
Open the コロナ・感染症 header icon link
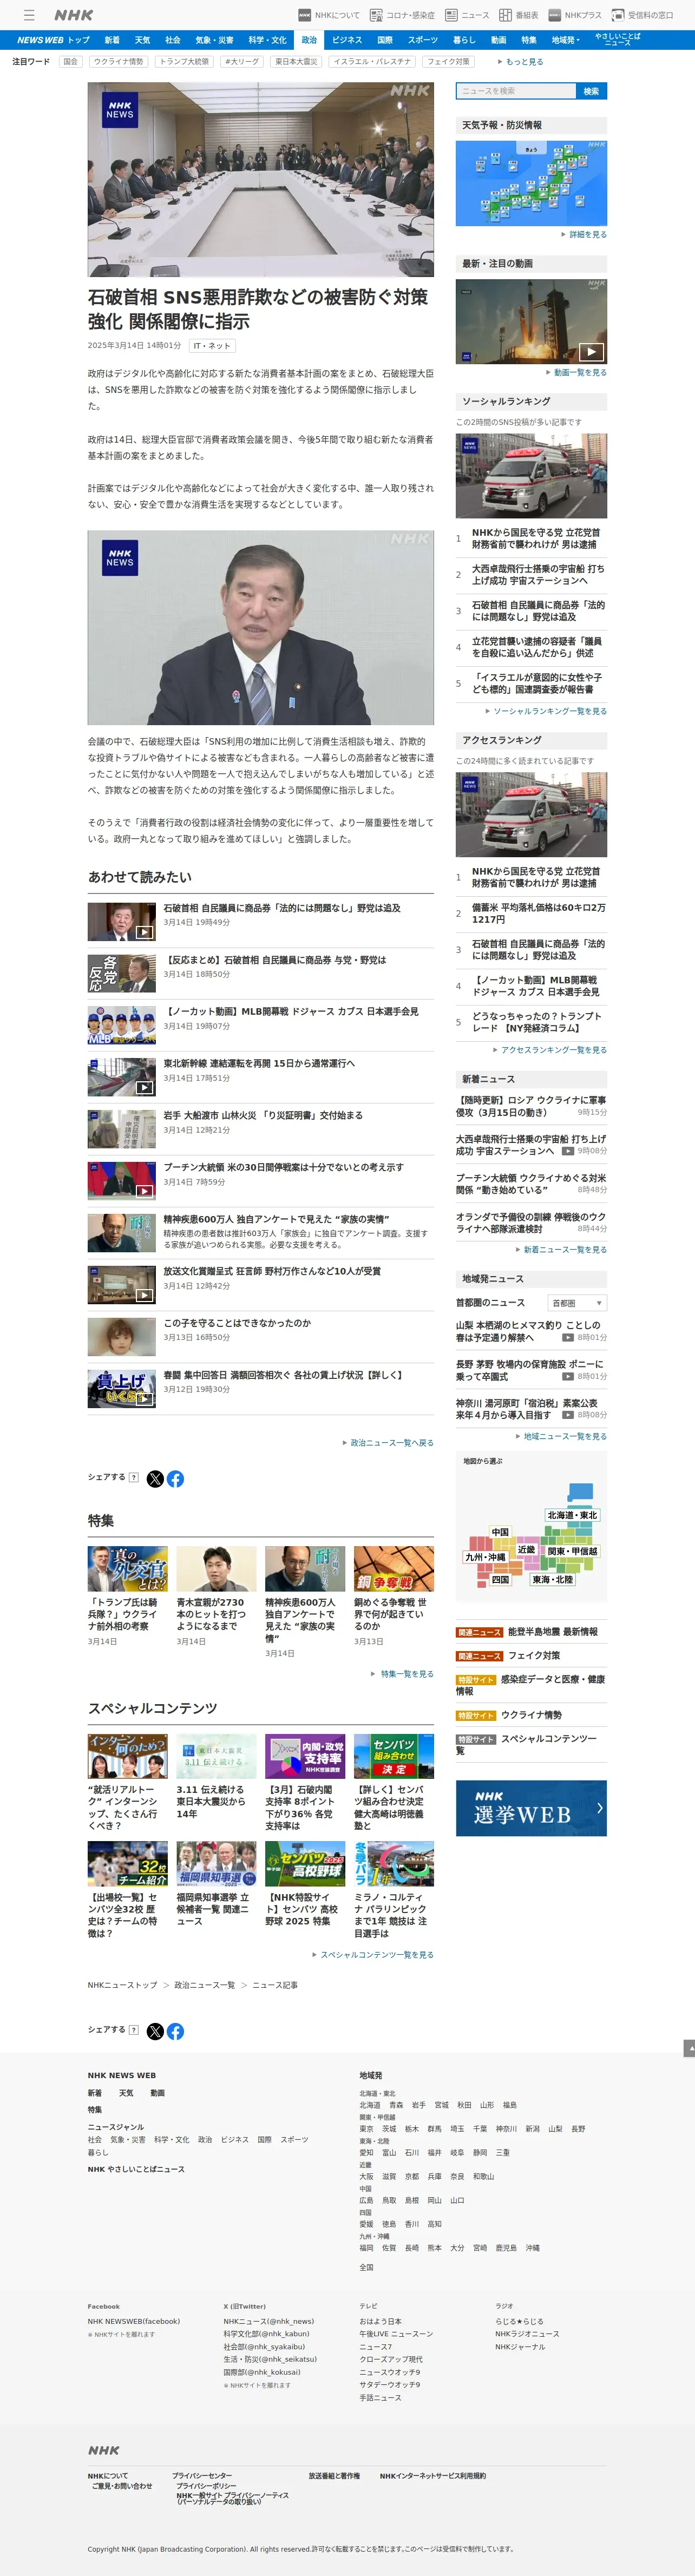point(402,15)
